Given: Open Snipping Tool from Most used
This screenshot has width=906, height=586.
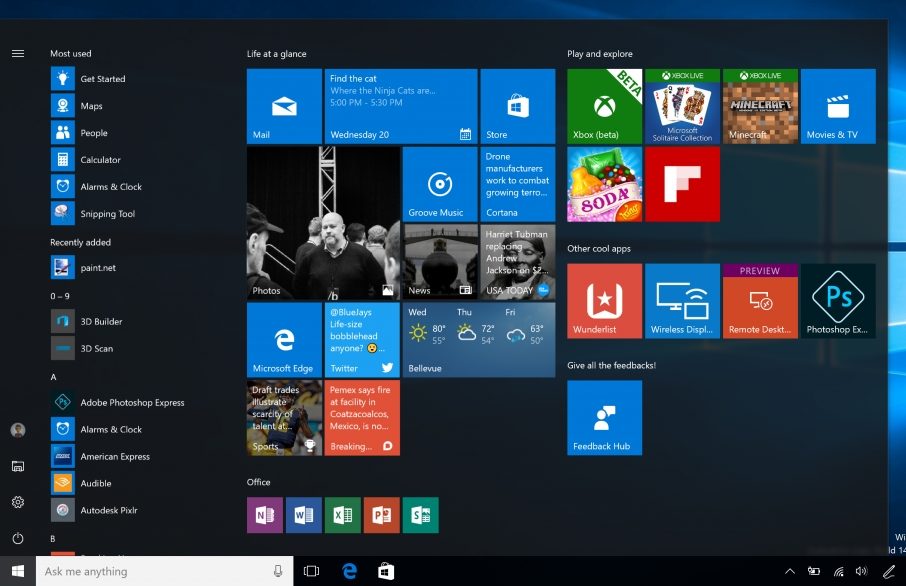Looking at the screenshot, I should [107, 214].
